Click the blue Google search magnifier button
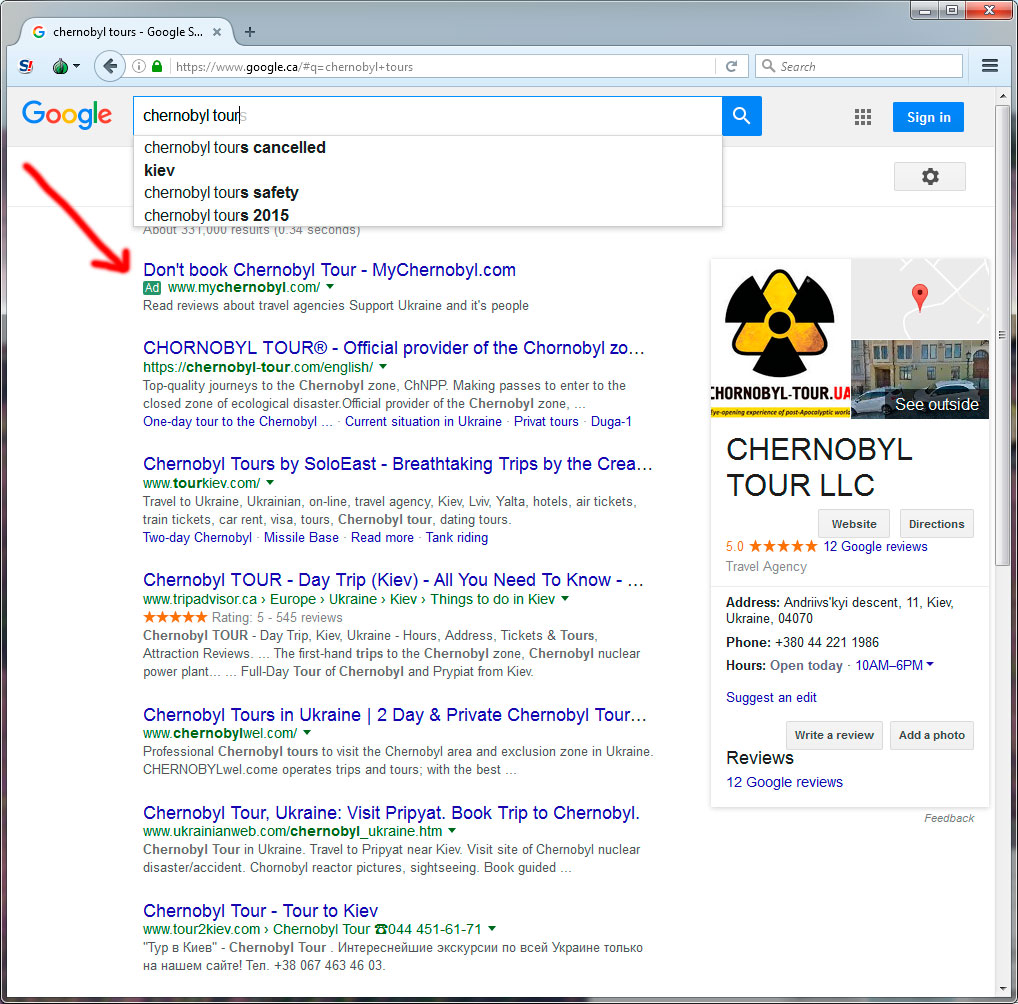The image size is (1018, 1004). point(741,116)
